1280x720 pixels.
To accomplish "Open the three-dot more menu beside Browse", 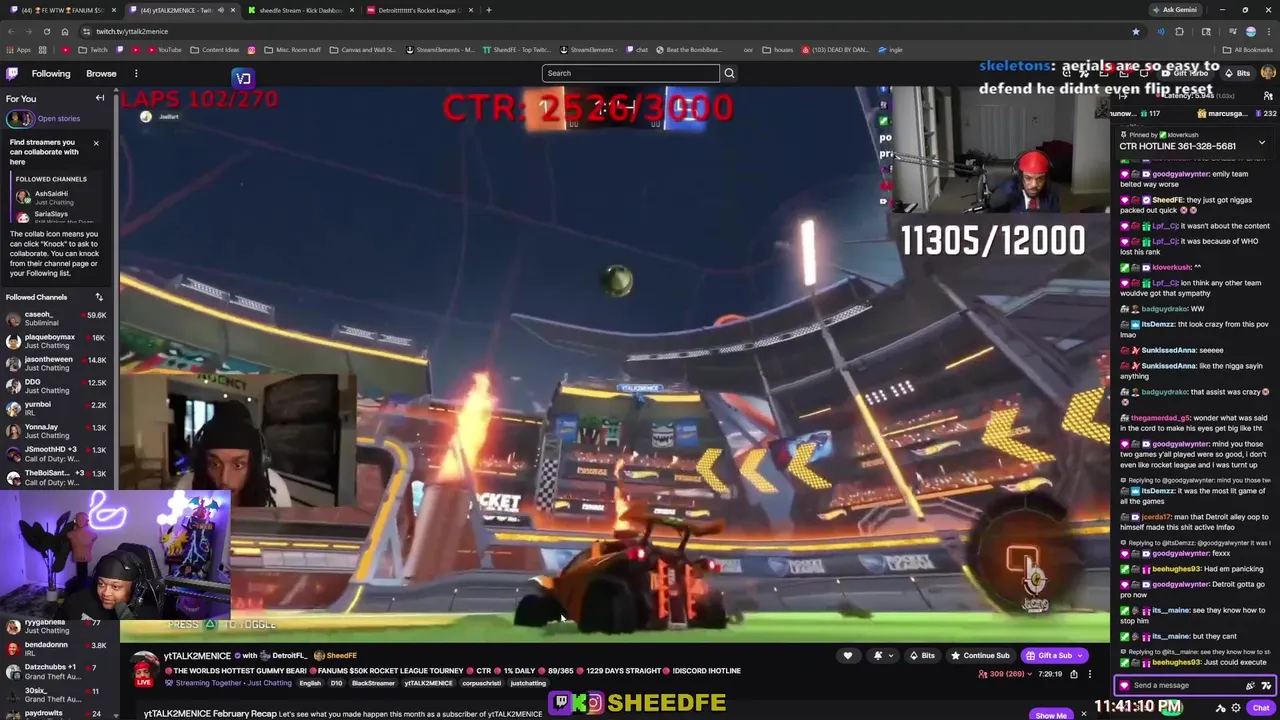I will 136,73.
